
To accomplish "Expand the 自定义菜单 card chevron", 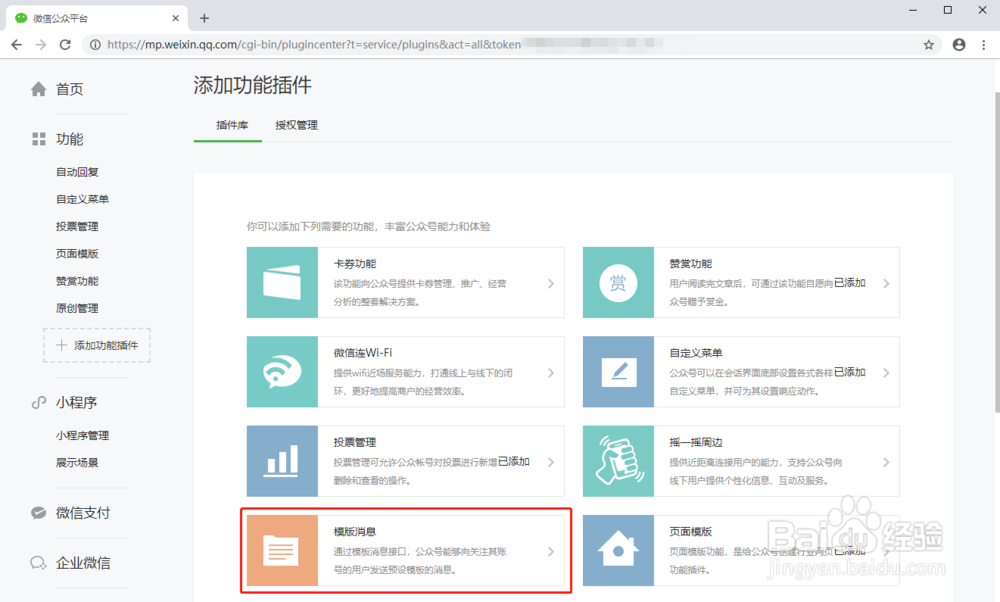I will click(886, 372).
